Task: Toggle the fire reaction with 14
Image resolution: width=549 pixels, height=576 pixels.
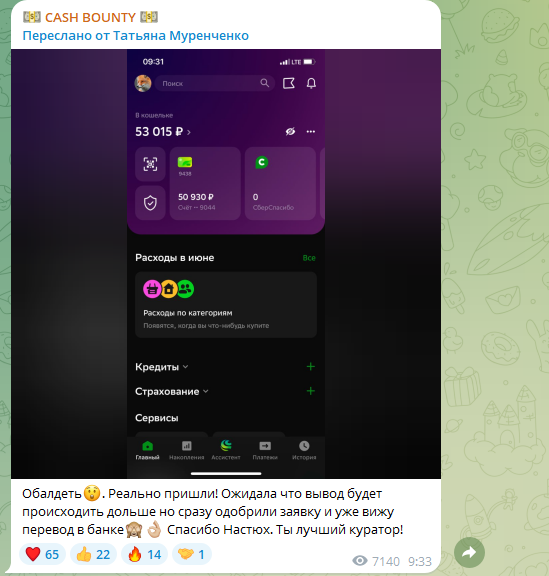Action: pyautogui.click(x=144, y=554)
